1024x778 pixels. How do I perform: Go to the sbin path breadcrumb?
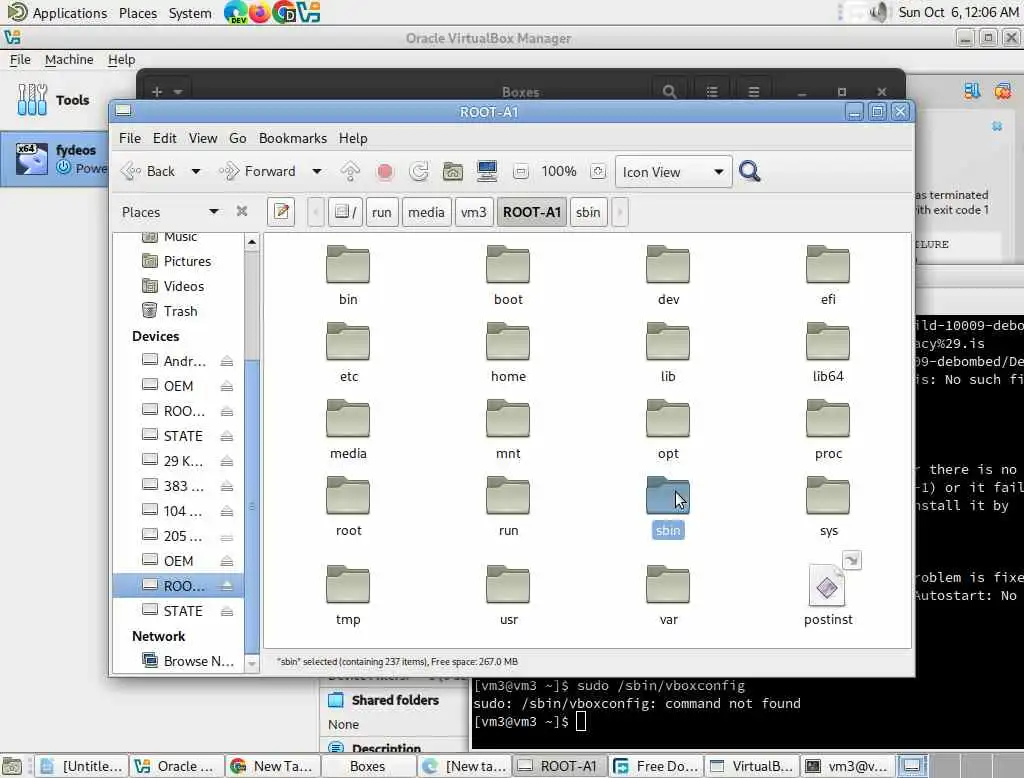[x=588, y=212]
